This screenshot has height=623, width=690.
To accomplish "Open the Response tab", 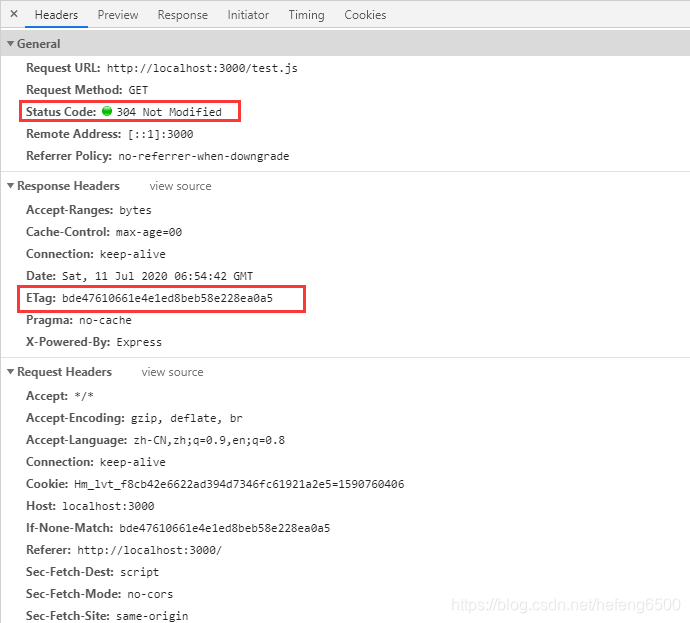I will point(183,15).
